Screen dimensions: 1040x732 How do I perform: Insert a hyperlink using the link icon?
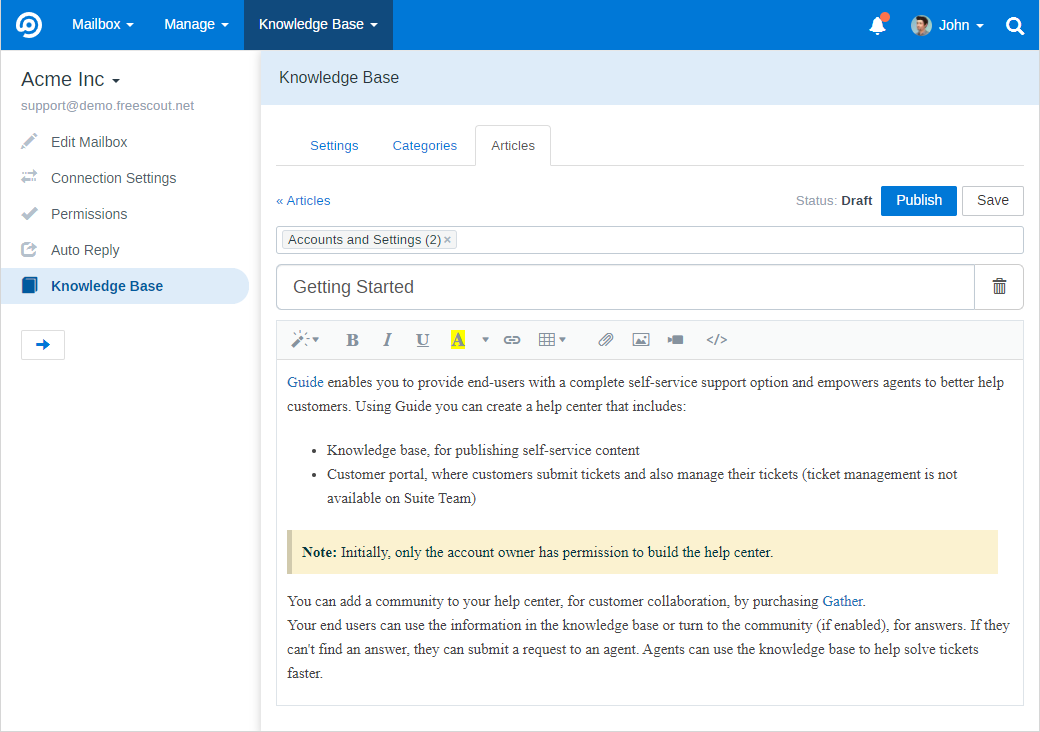pos(512,339)
